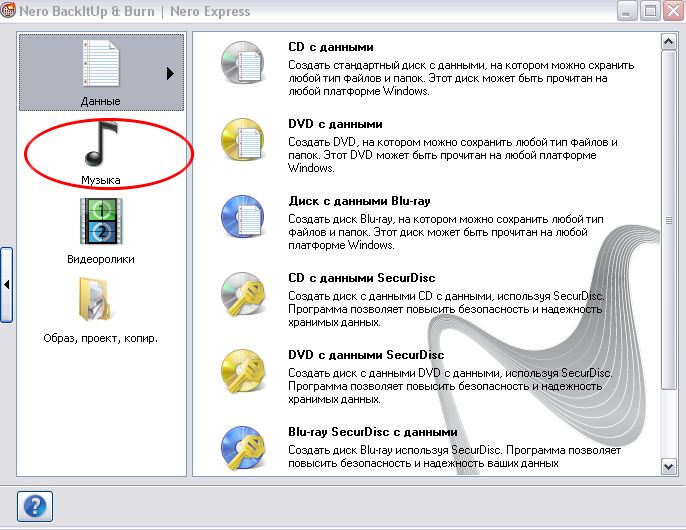This screenshot has height=530, width=686.
Task: Choose the DVD с данными heading
Action: coord(335,124)
